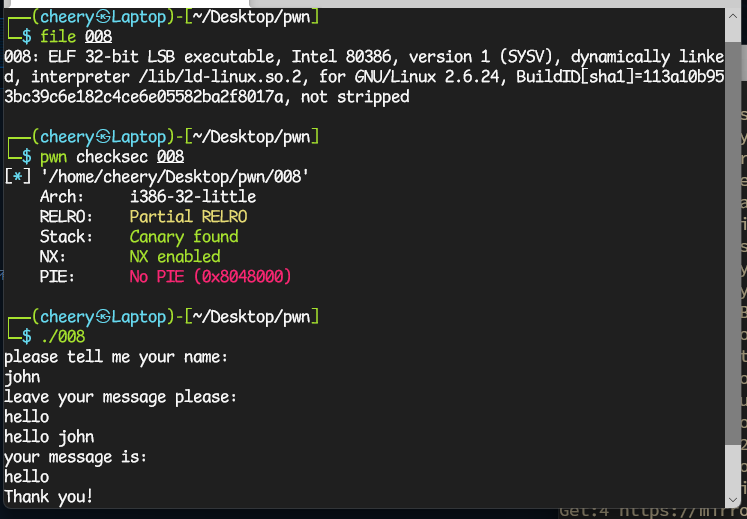Click the green NX enabled value
Screen dimensions: 747x519
(x=175, y=257)
